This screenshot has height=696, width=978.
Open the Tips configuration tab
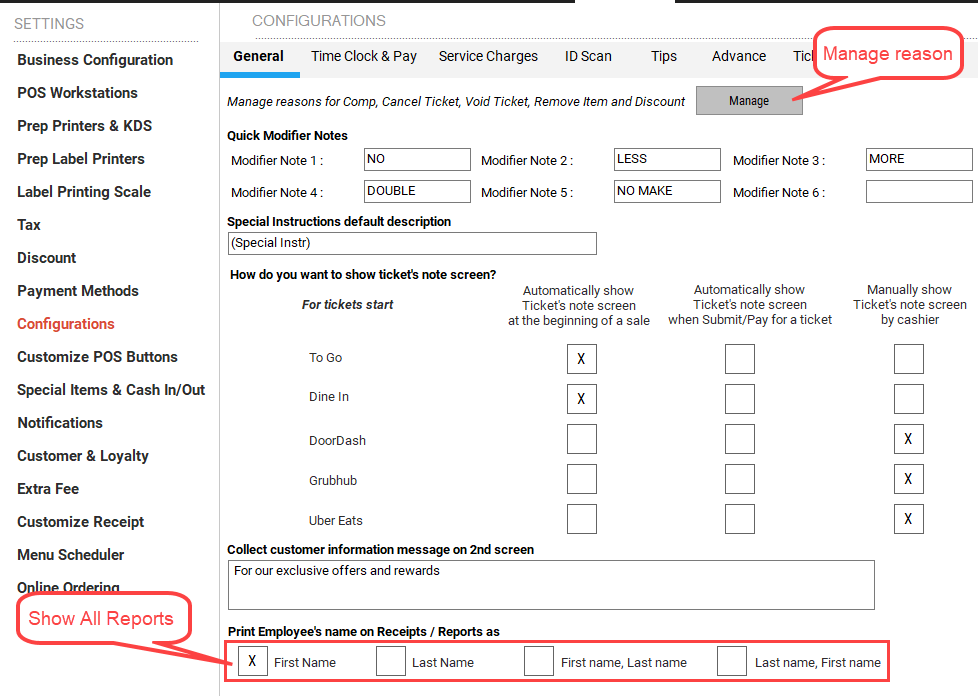664,56
